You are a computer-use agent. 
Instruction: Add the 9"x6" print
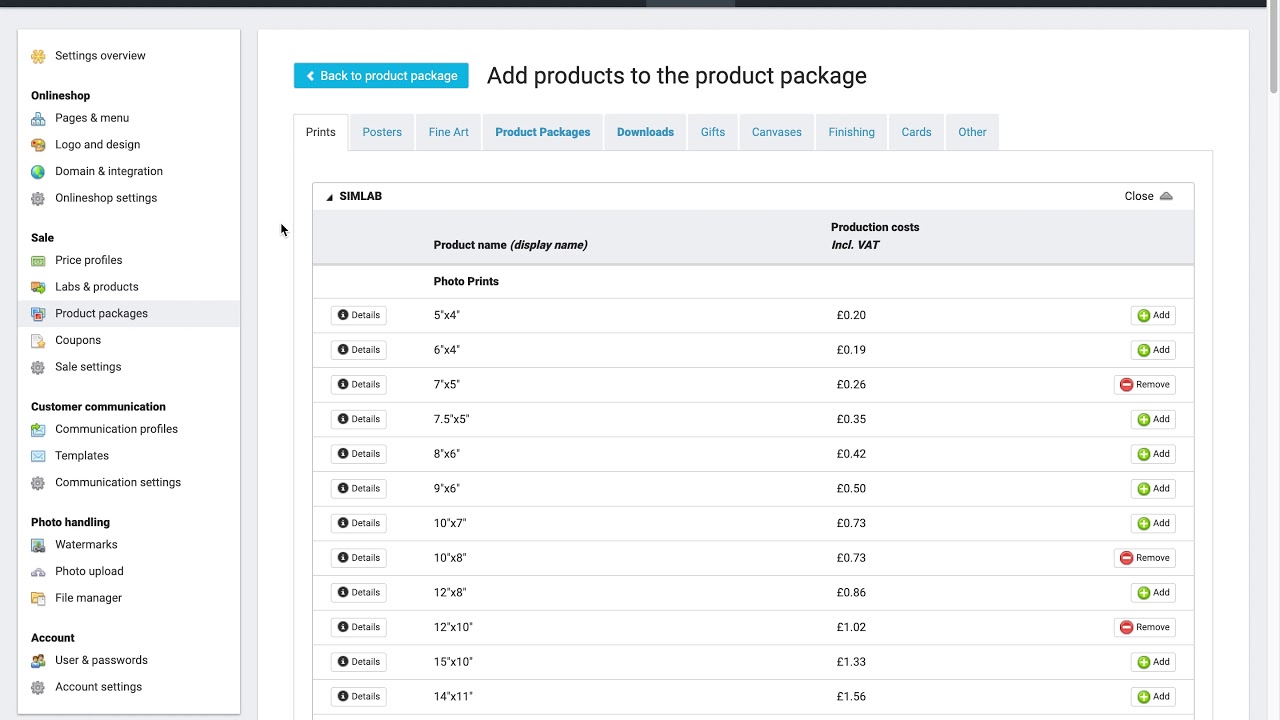pos(1153,489)
